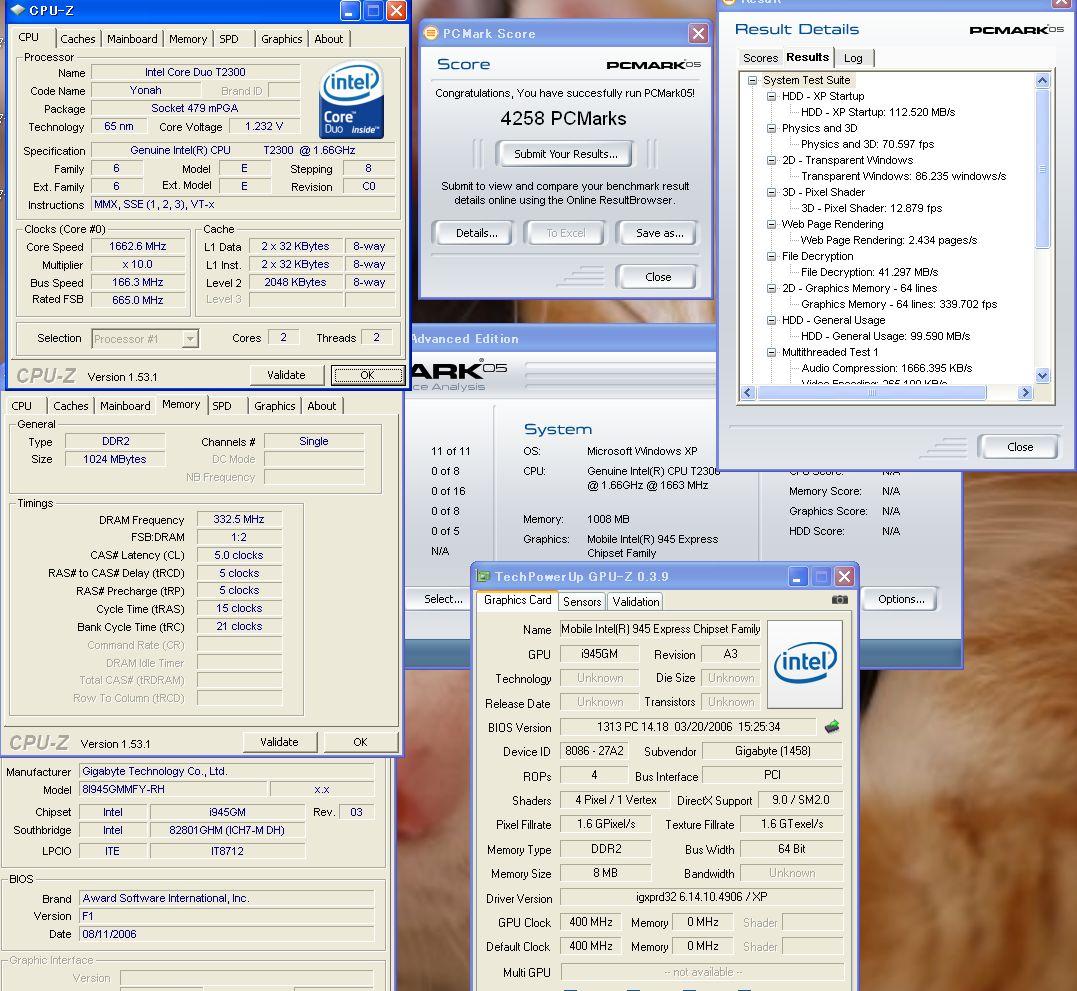Click the Select button in PCMark05
This screenshot has width=1077, height=991.
[x=441, y=599]
